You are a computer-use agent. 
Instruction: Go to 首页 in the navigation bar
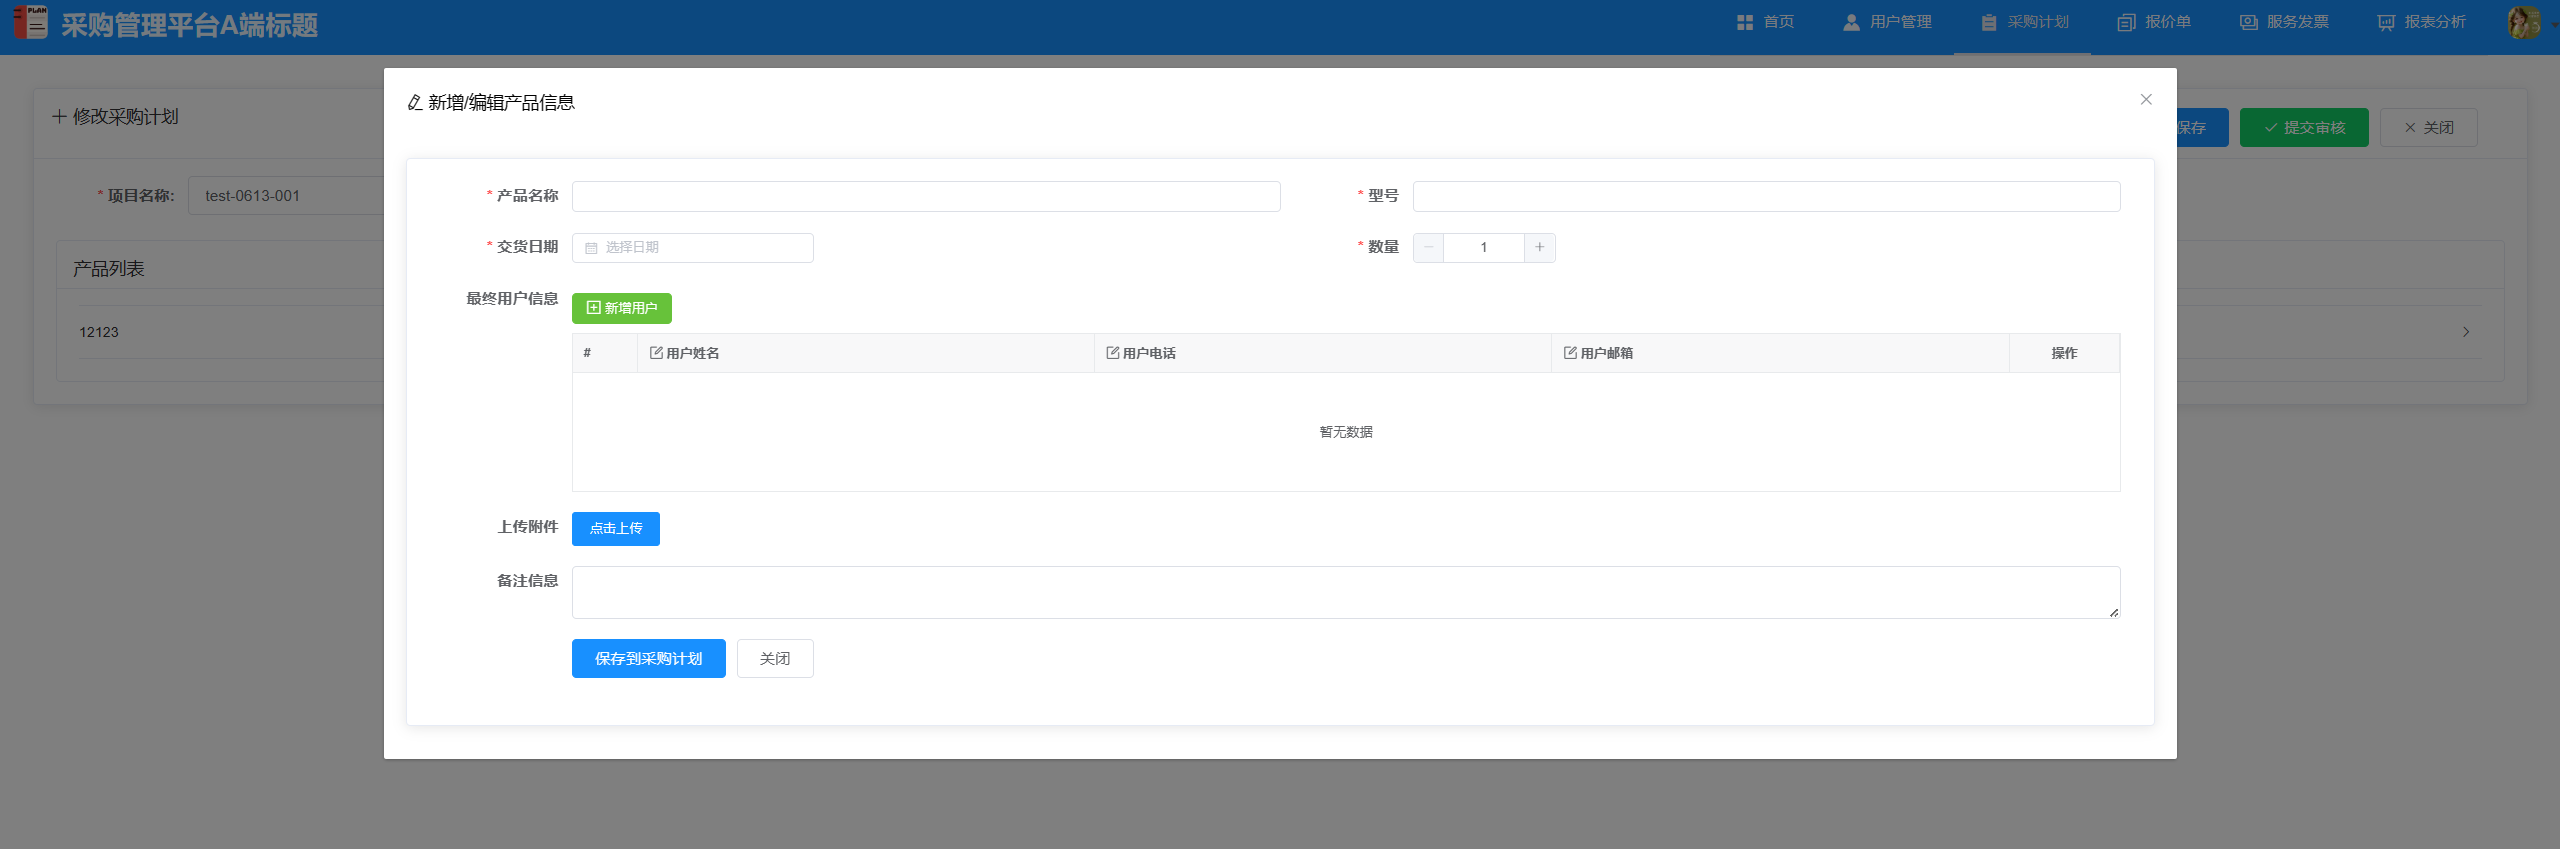point(1766,22)
